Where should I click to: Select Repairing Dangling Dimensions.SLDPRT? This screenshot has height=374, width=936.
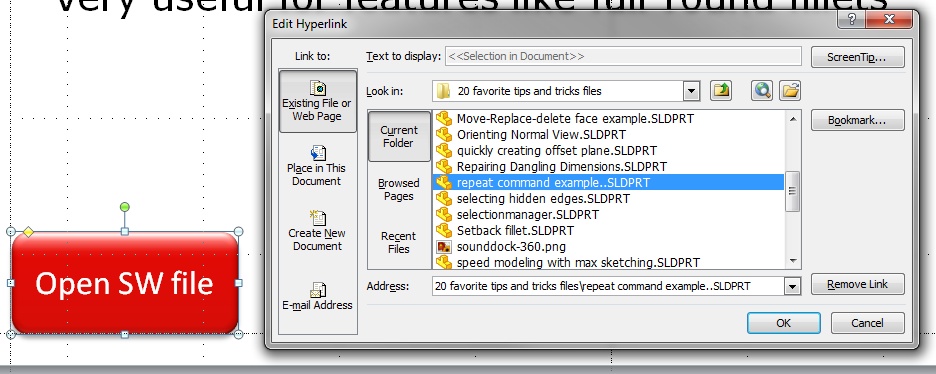(x=608, y=166)
